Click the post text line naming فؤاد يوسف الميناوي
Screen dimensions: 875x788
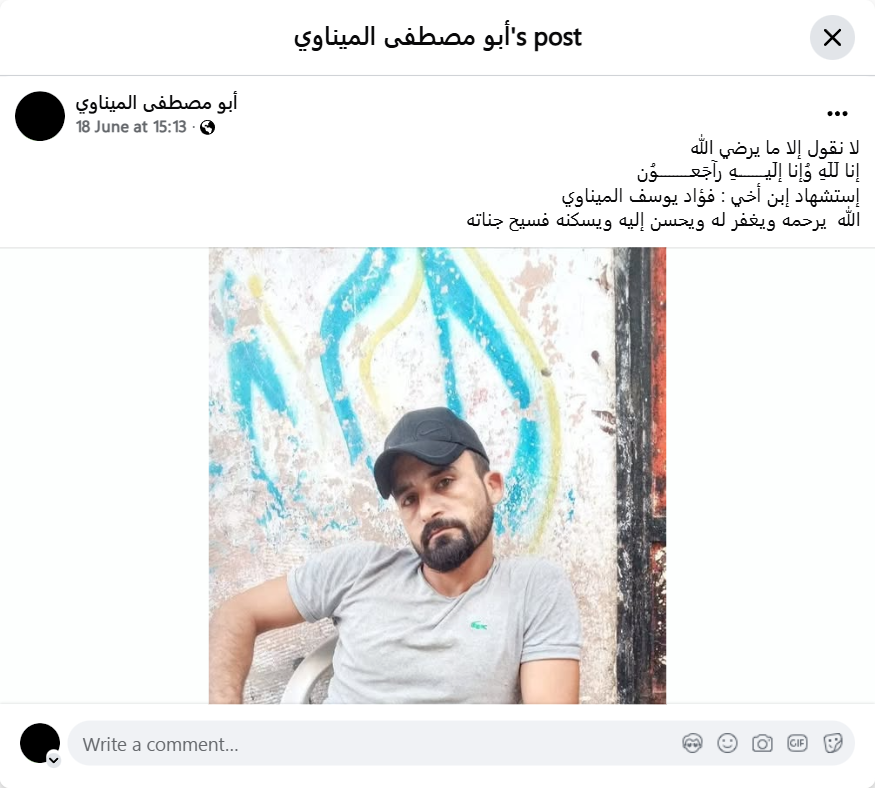pyautogui.click(x=710, y=196)
